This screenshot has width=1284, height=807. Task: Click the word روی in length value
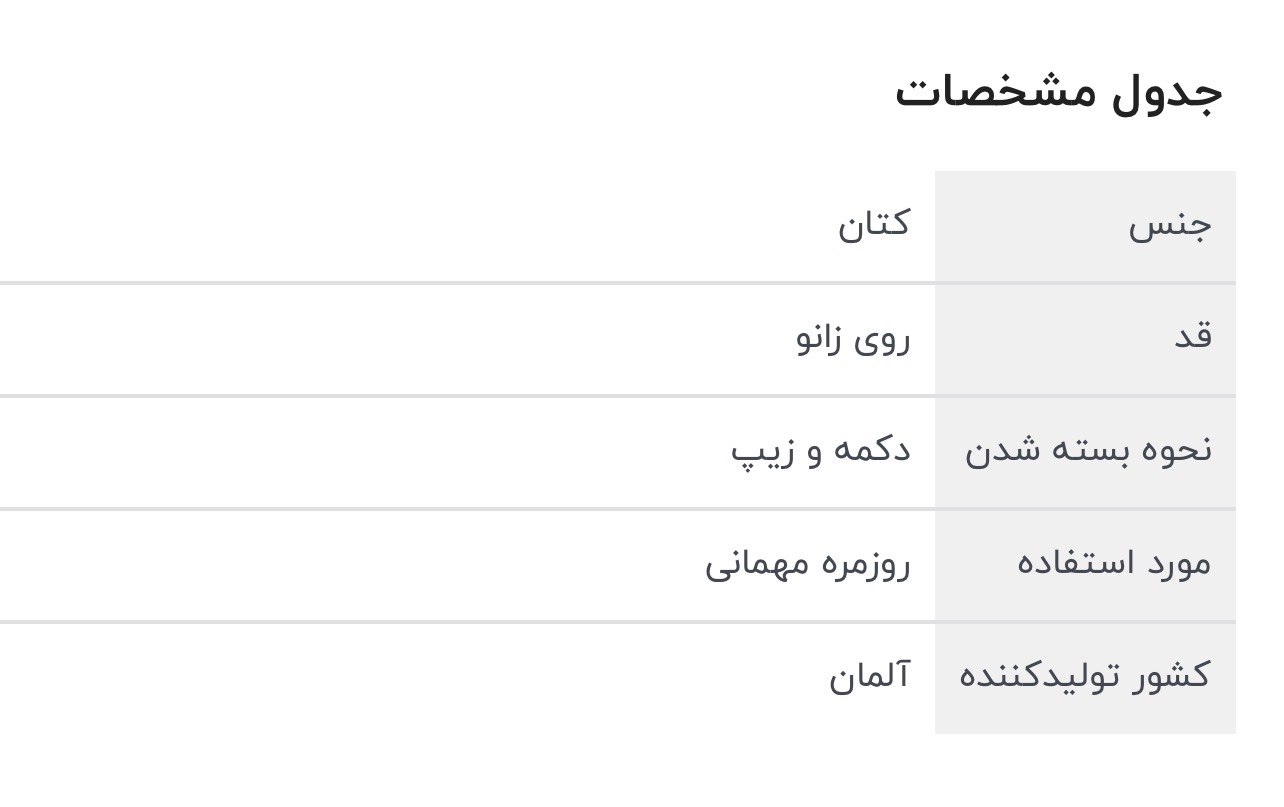pyautogui.click(x=883, y=338)
